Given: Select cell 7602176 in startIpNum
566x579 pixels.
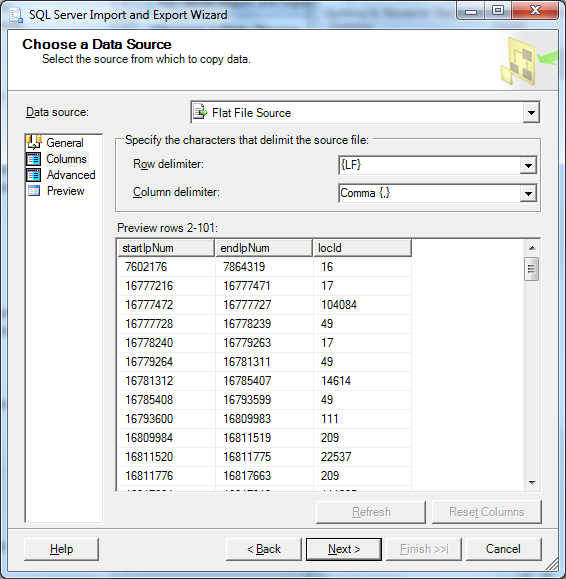Looking at the screenshot, I should (167, 267).
